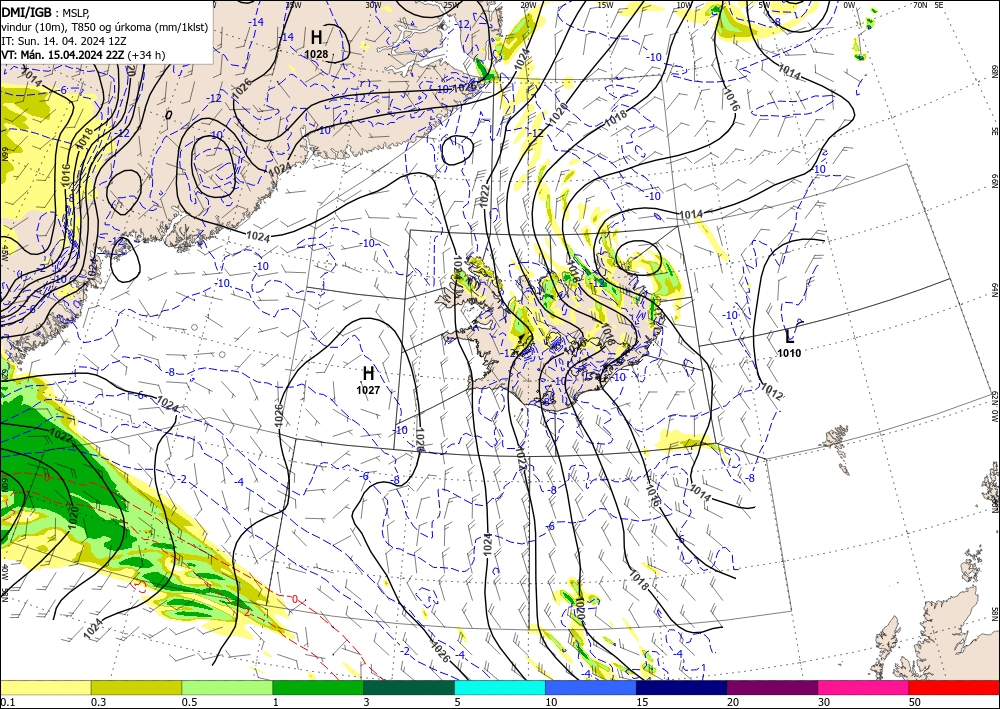Click the 'L' low-pressure symbol east of Iceland
The image size is (1000, 709).
(789, 336)
